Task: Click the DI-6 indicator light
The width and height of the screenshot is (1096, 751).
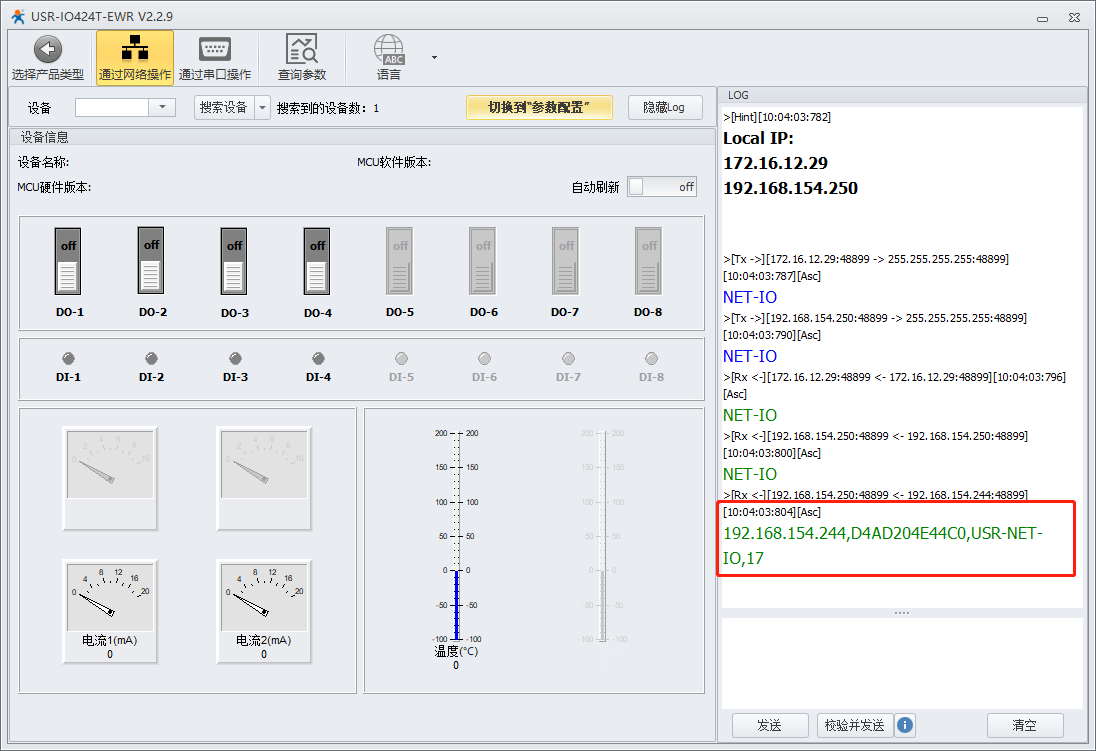Action: coord(484,359)
